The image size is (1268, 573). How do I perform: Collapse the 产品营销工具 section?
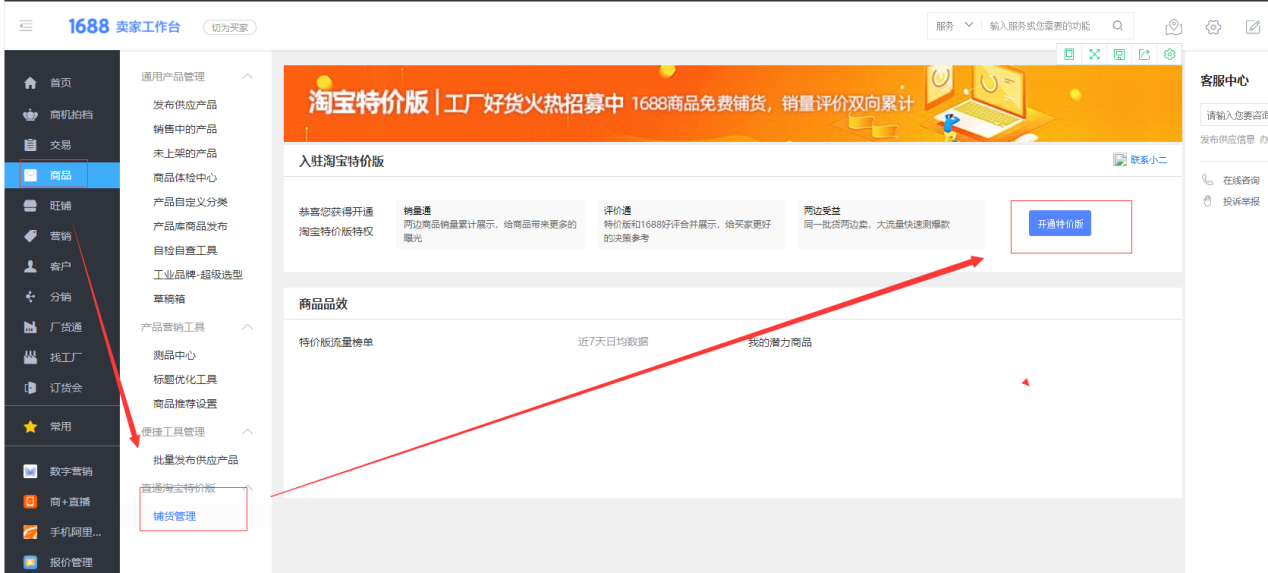click(x=248, y=327)
